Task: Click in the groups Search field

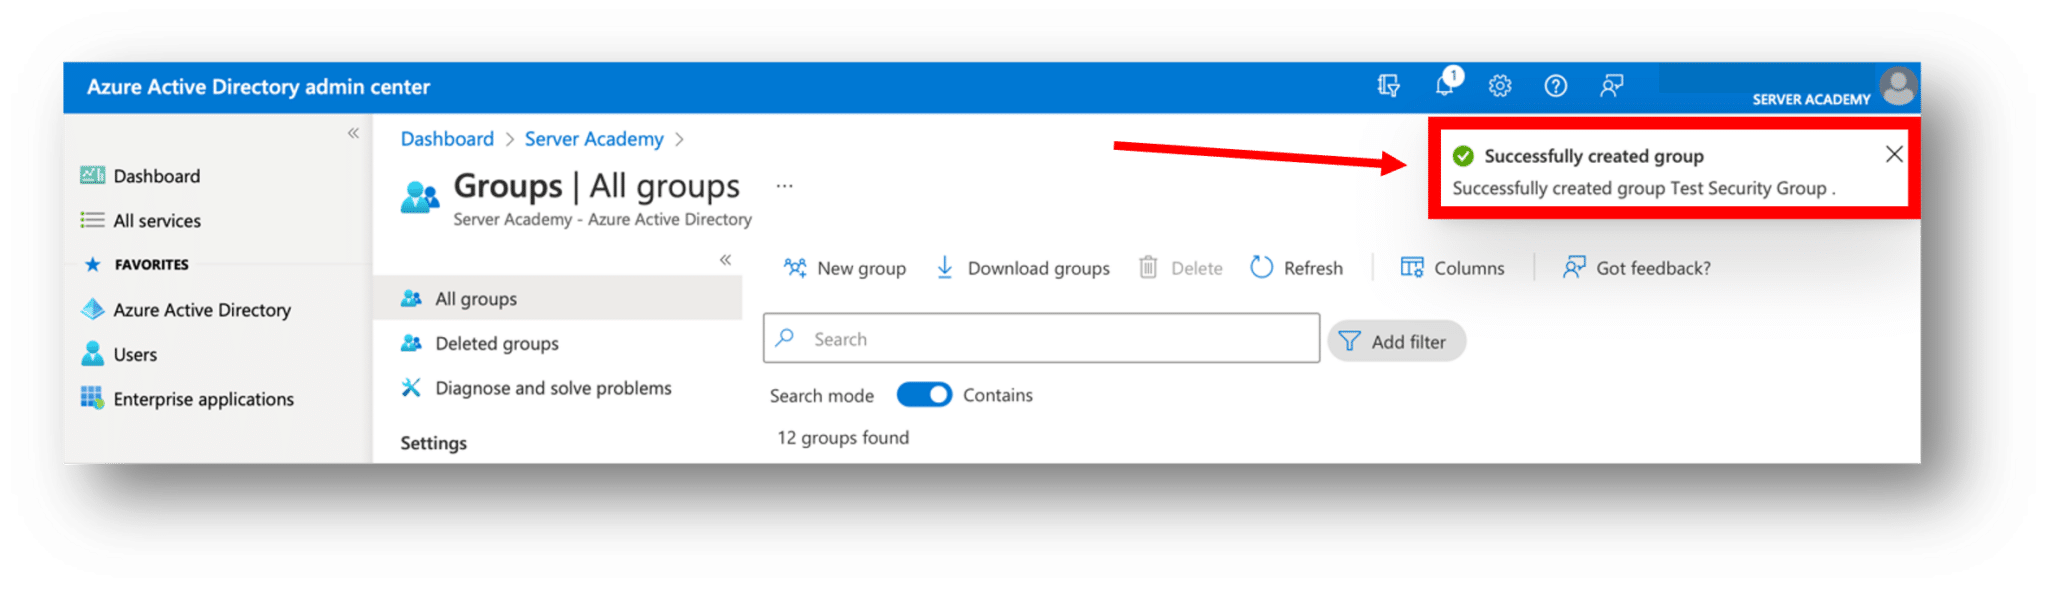Action: point(1040,339)
